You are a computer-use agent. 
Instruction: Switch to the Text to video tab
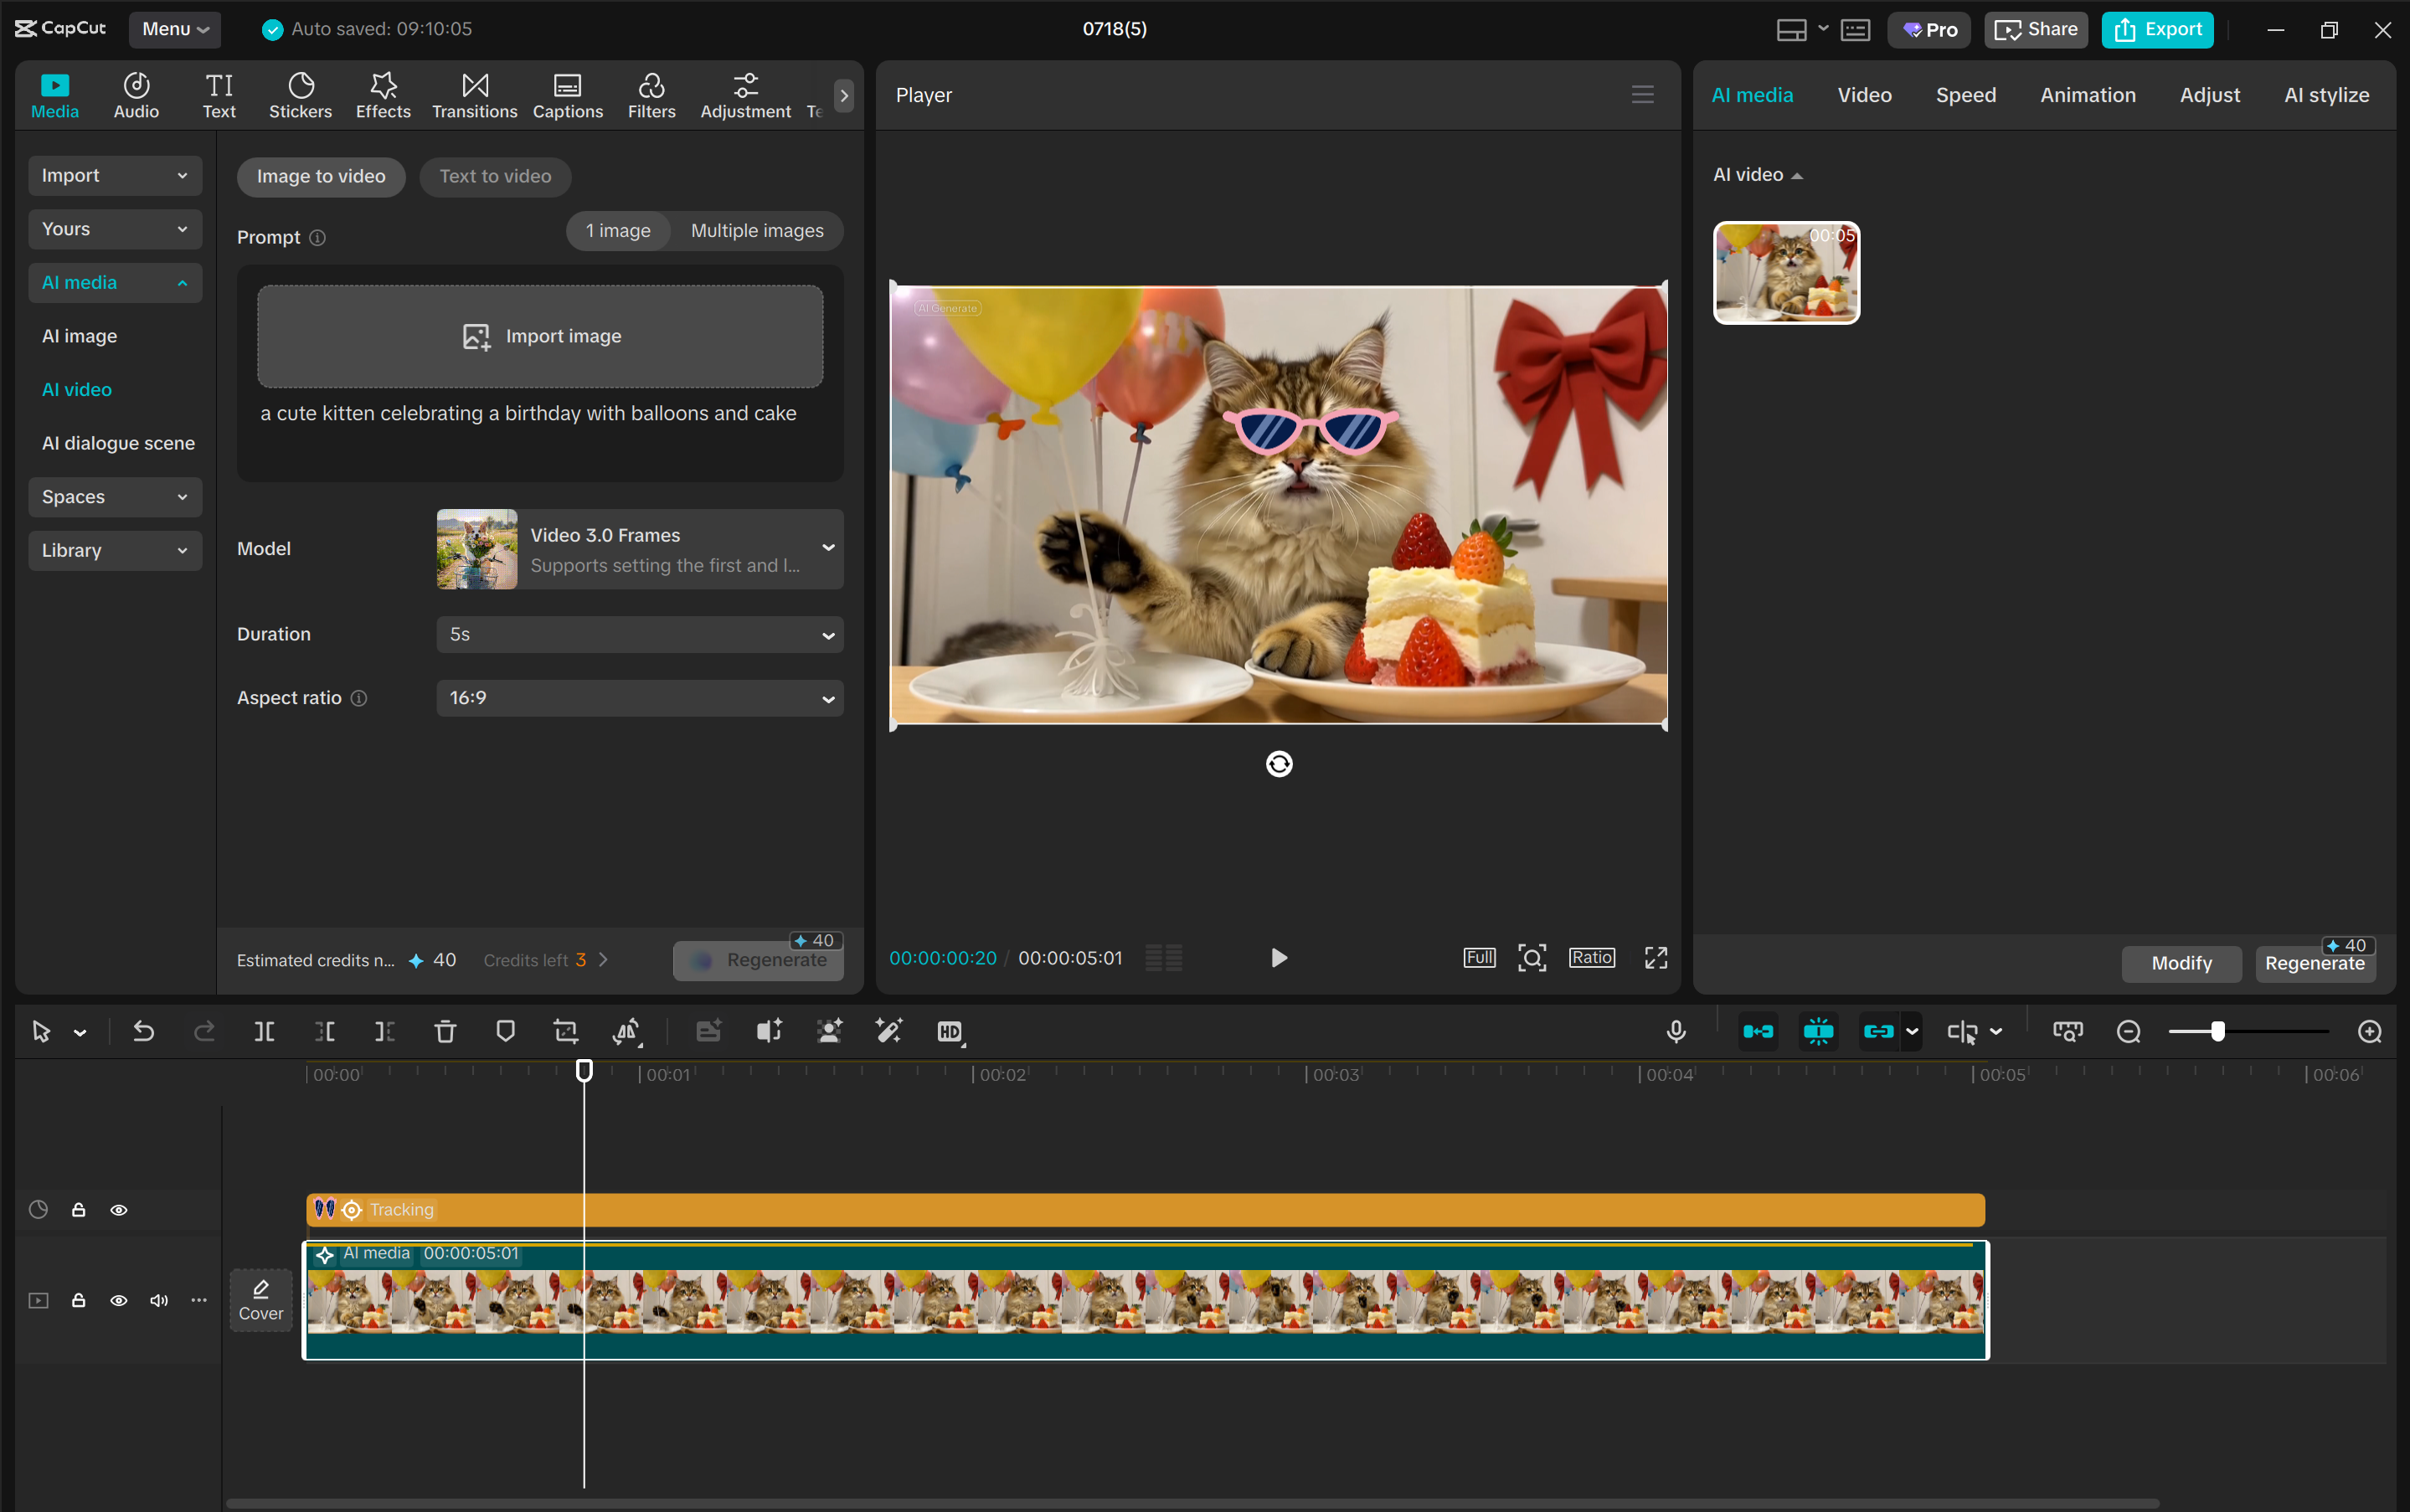tap(494, 176)
